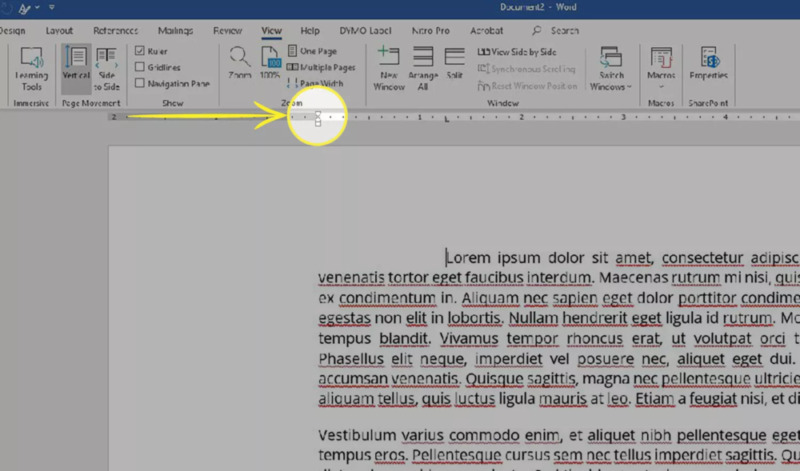Click Reset Window Position
The image size is (800, 471).
[x=527, y=86]
